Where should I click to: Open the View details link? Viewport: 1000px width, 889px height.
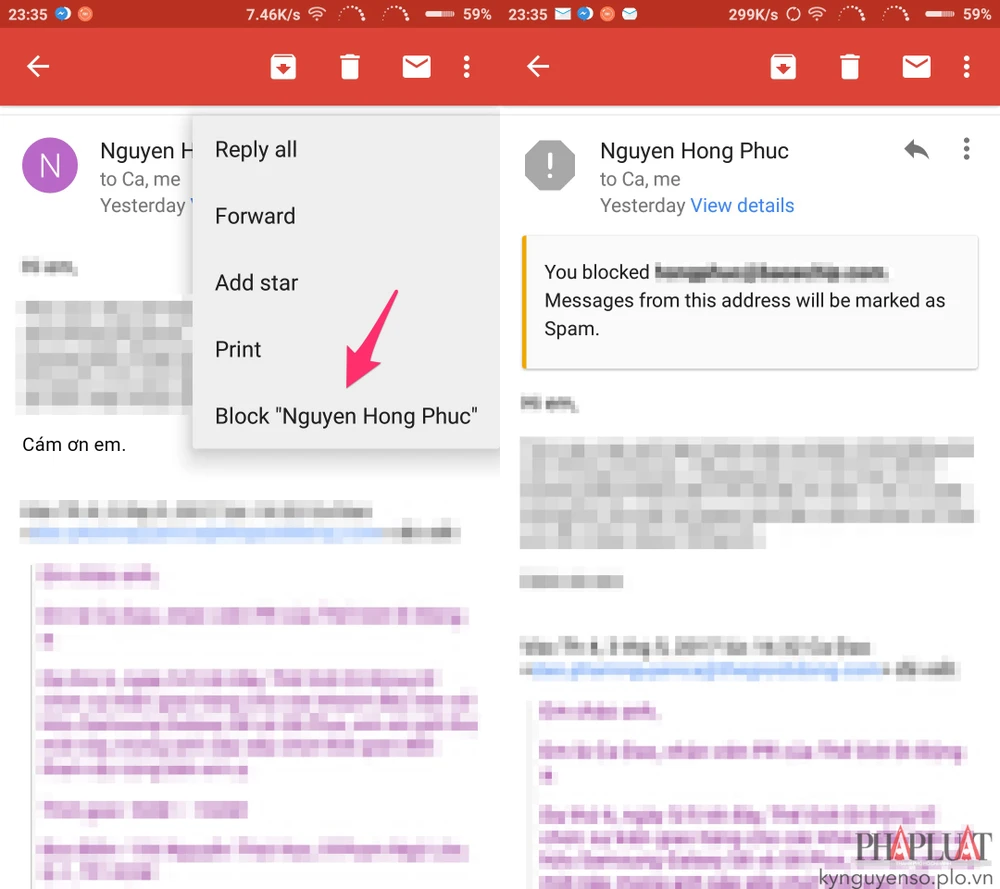coord(742,206)
